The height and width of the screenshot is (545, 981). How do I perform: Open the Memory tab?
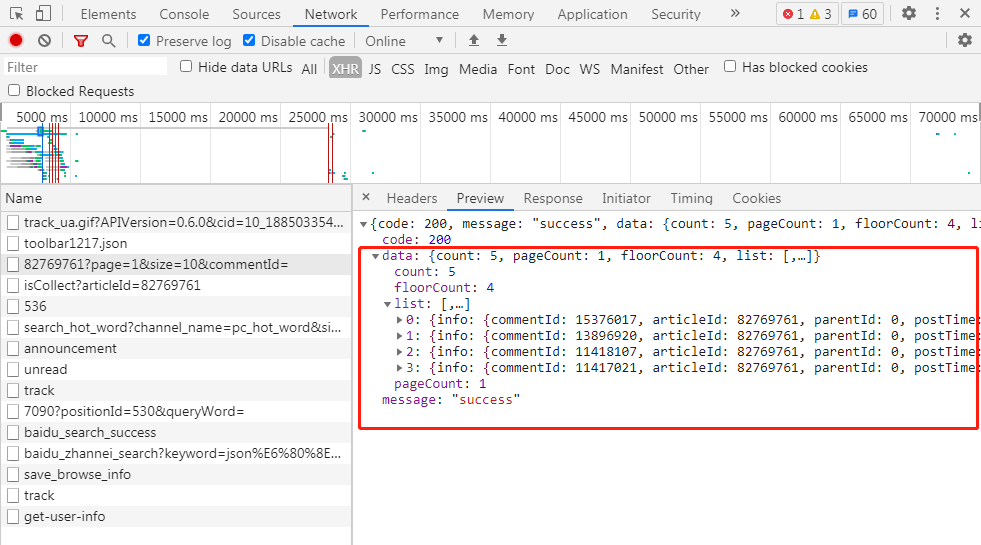pyautogui.click(x=508, y=14)
